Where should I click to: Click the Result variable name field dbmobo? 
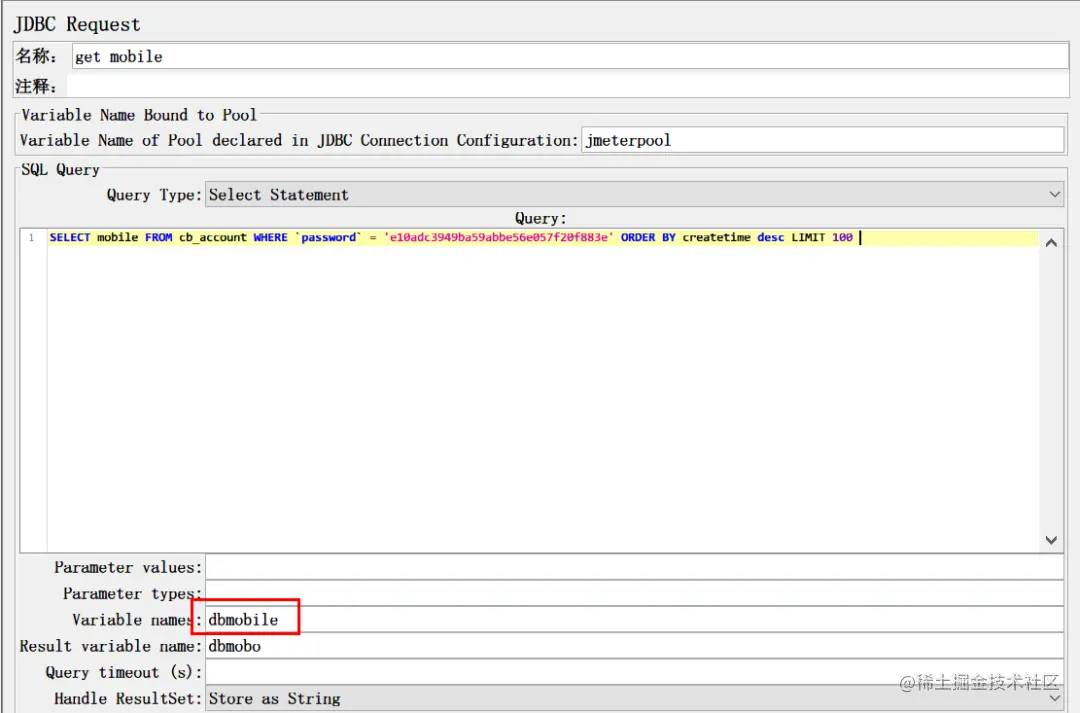point(634,646)
